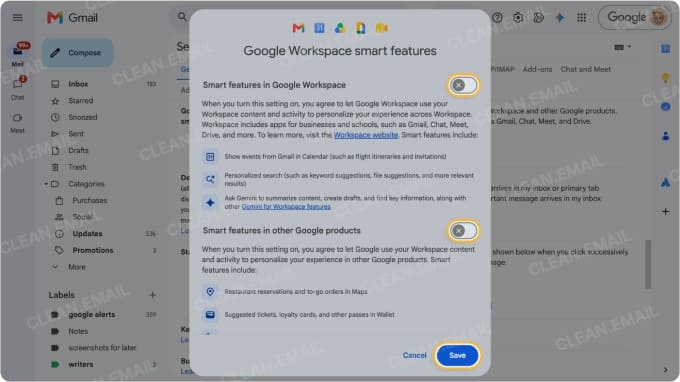Toggle Smart features in Google Workspace

[463, 85]
